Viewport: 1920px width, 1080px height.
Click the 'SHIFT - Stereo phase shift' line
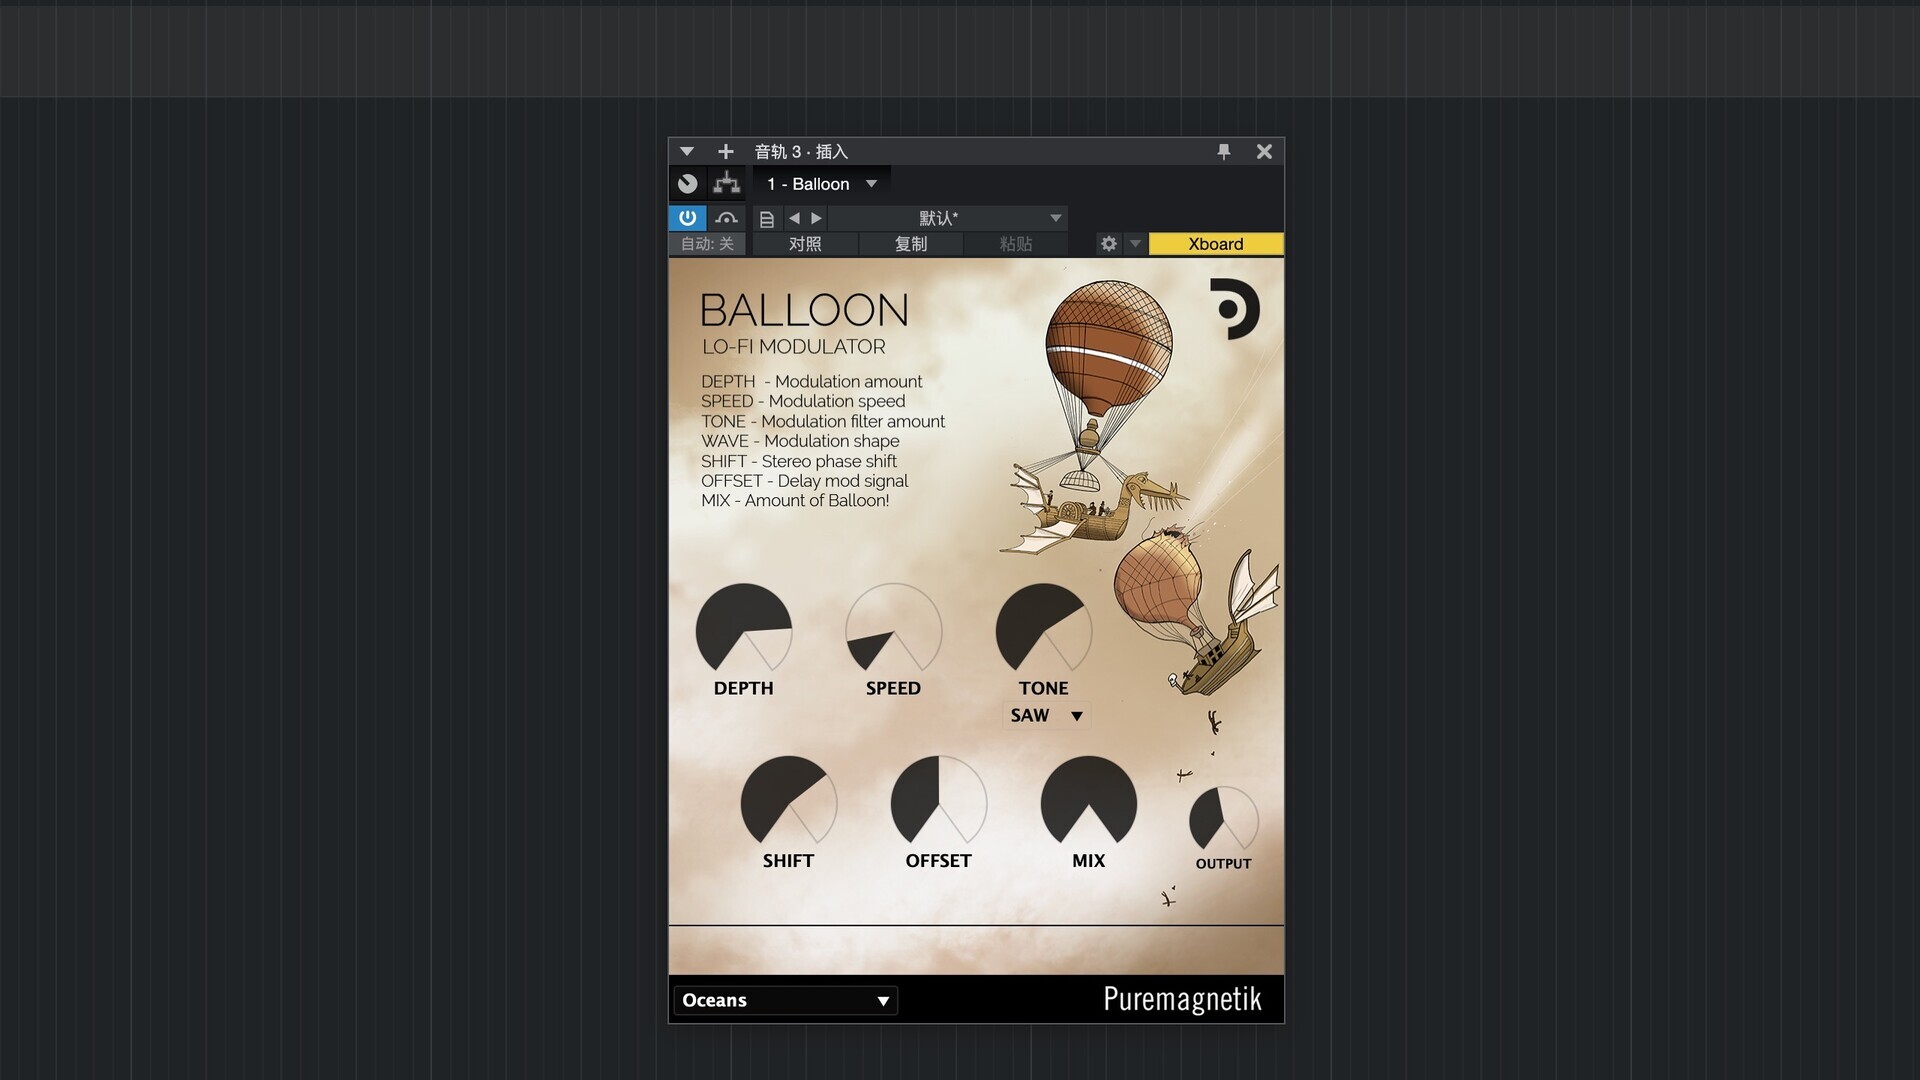(799, 461)
